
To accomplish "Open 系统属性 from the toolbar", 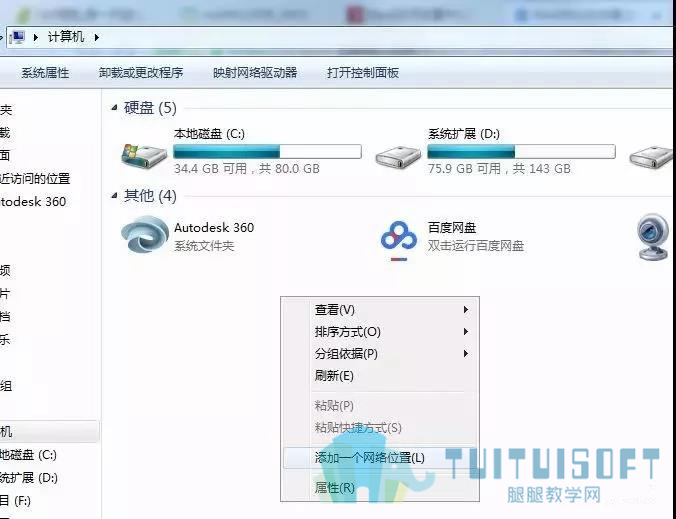I will (x=45, y=72).
